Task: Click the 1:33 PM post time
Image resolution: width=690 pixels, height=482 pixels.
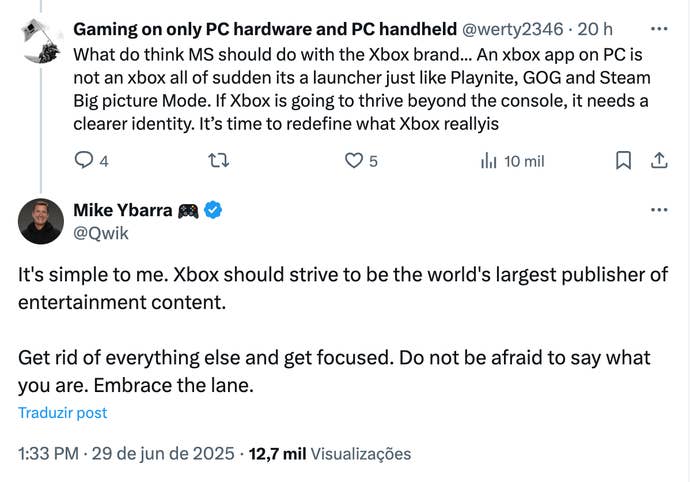Action: coord(48,453)
